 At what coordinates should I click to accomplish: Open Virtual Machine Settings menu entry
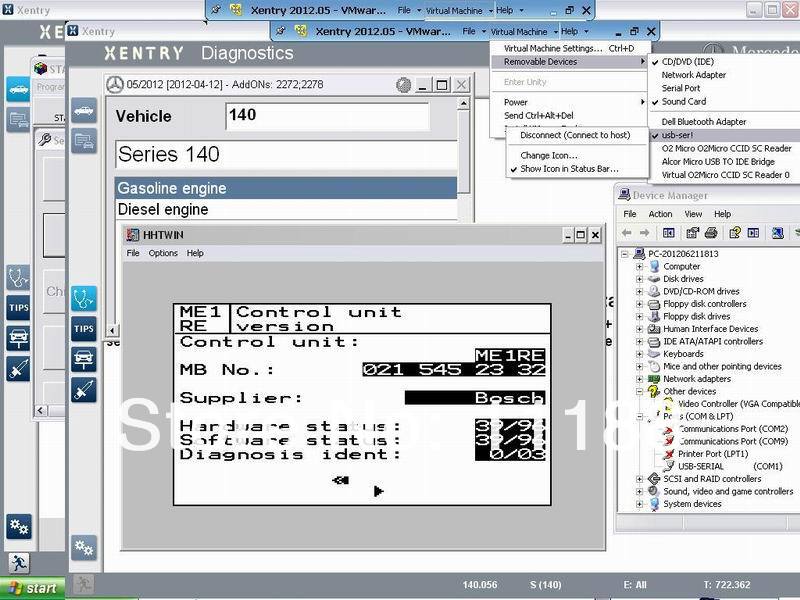[568, 48]
